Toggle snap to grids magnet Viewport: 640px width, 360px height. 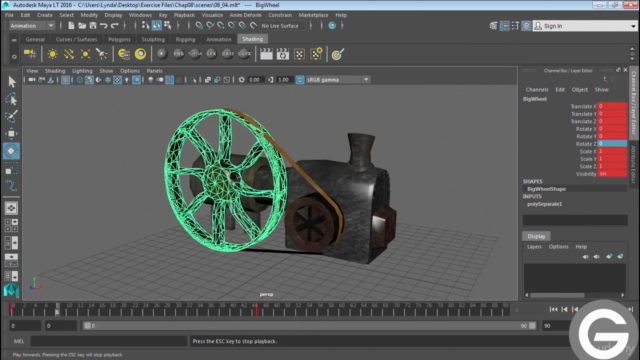click(x=199, y=26)
